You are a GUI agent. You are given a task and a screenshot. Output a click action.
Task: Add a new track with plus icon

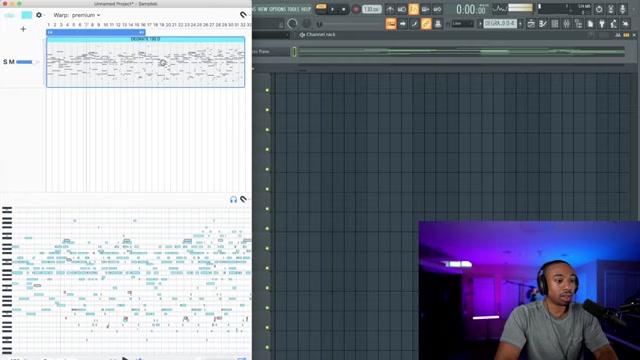click(23, 29)
